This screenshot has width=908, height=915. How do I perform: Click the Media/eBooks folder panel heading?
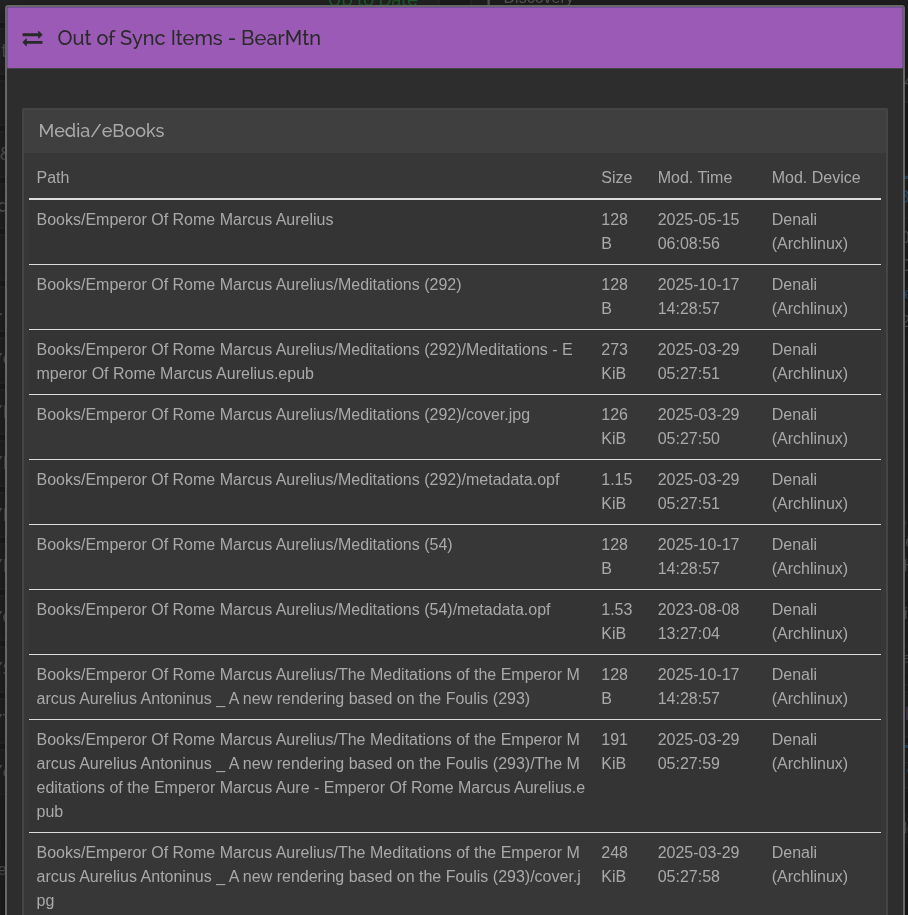pos(101,131)
